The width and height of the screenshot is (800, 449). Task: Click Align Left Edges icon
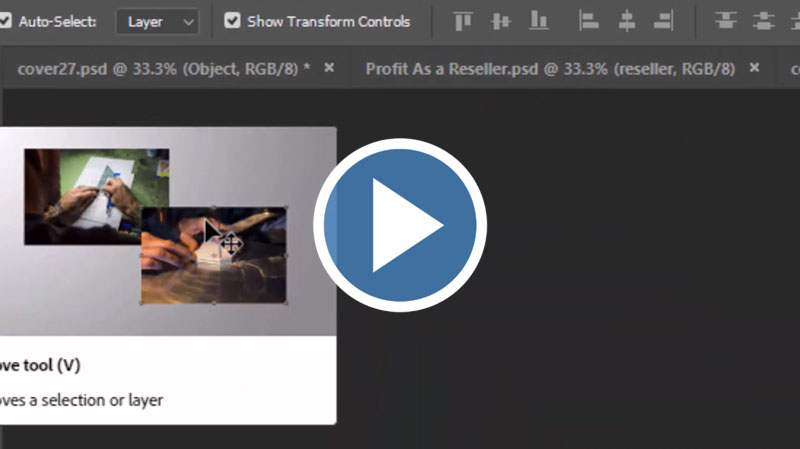tap(590, 20)
